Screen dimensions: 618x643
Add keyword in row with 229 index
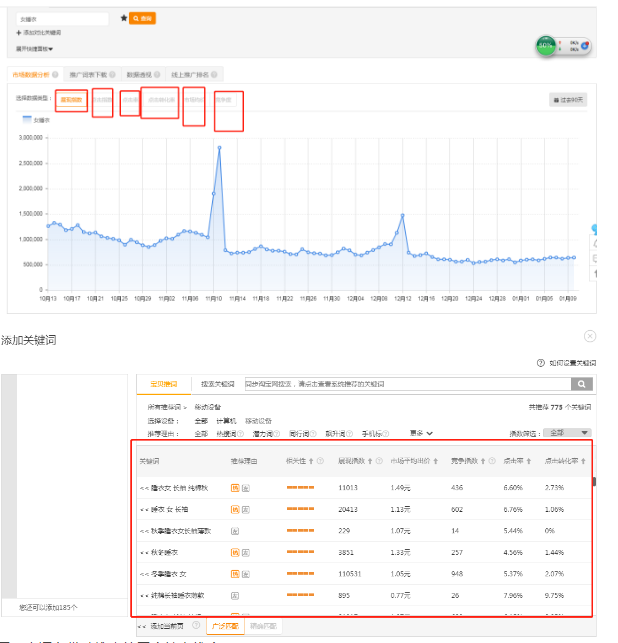tap(144, 531)
